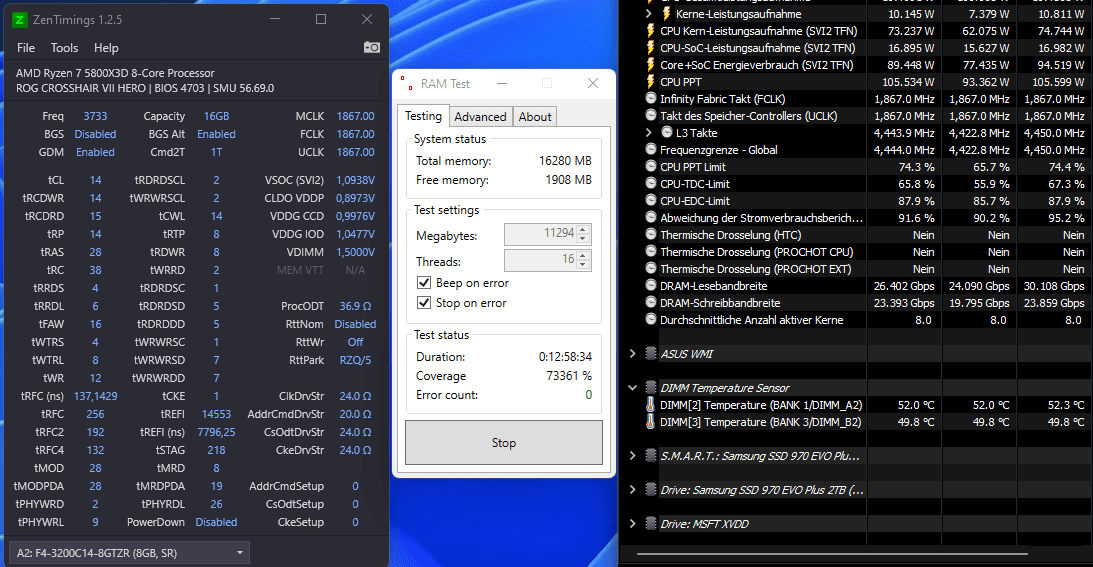Viewport: 1093px width, 567px height.
Task: Click DIMM Temperature Sensor chip icon
Action: (650, 388)
